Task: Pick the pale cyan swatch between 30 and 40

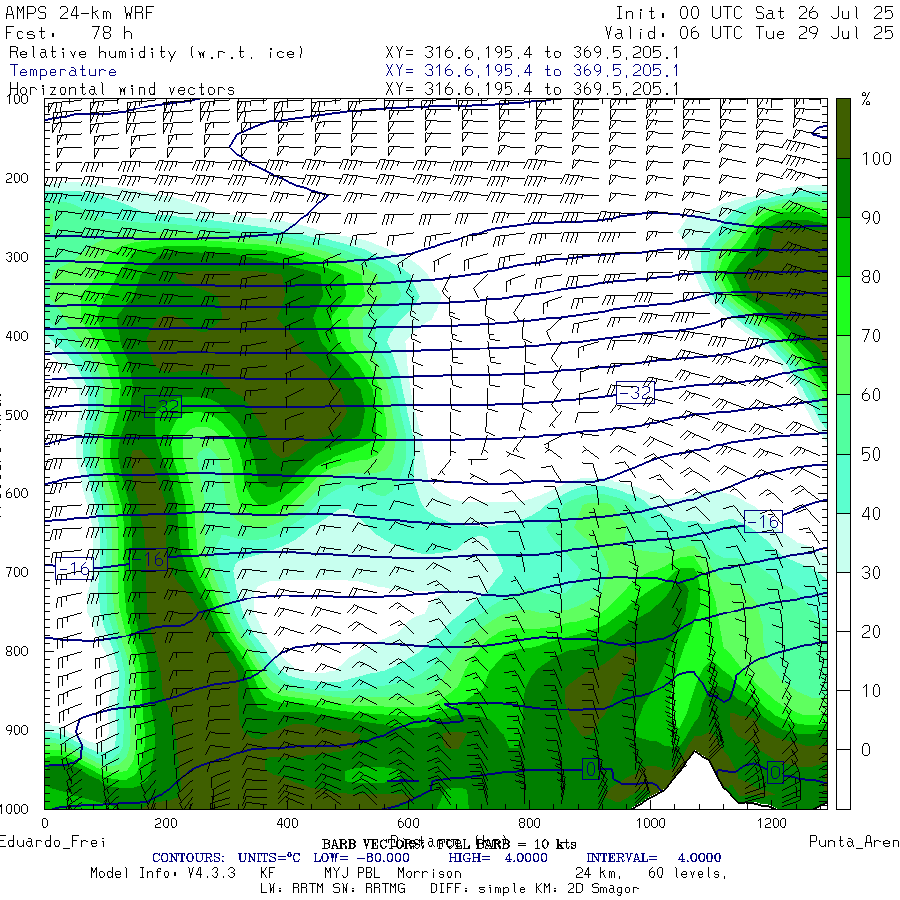Action: [x=843, y=542]
